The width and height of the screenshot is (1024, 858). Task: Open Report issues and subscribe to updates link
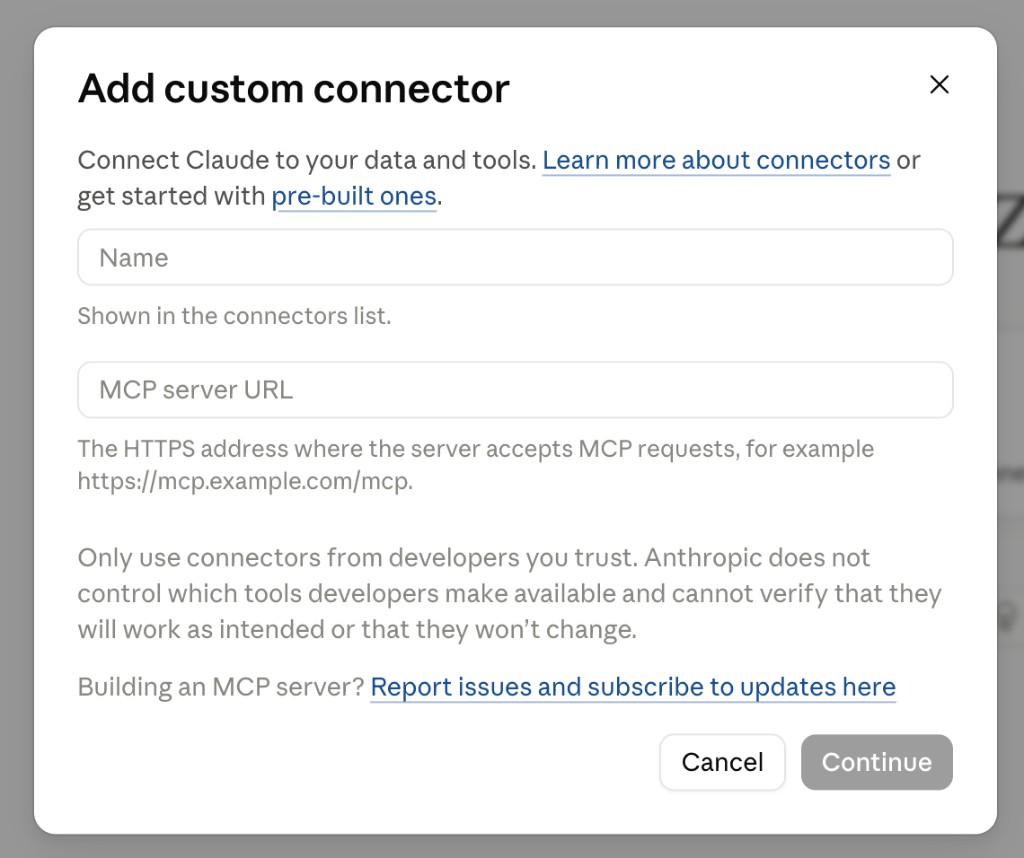pyautogui.click(x=633, y=687)
